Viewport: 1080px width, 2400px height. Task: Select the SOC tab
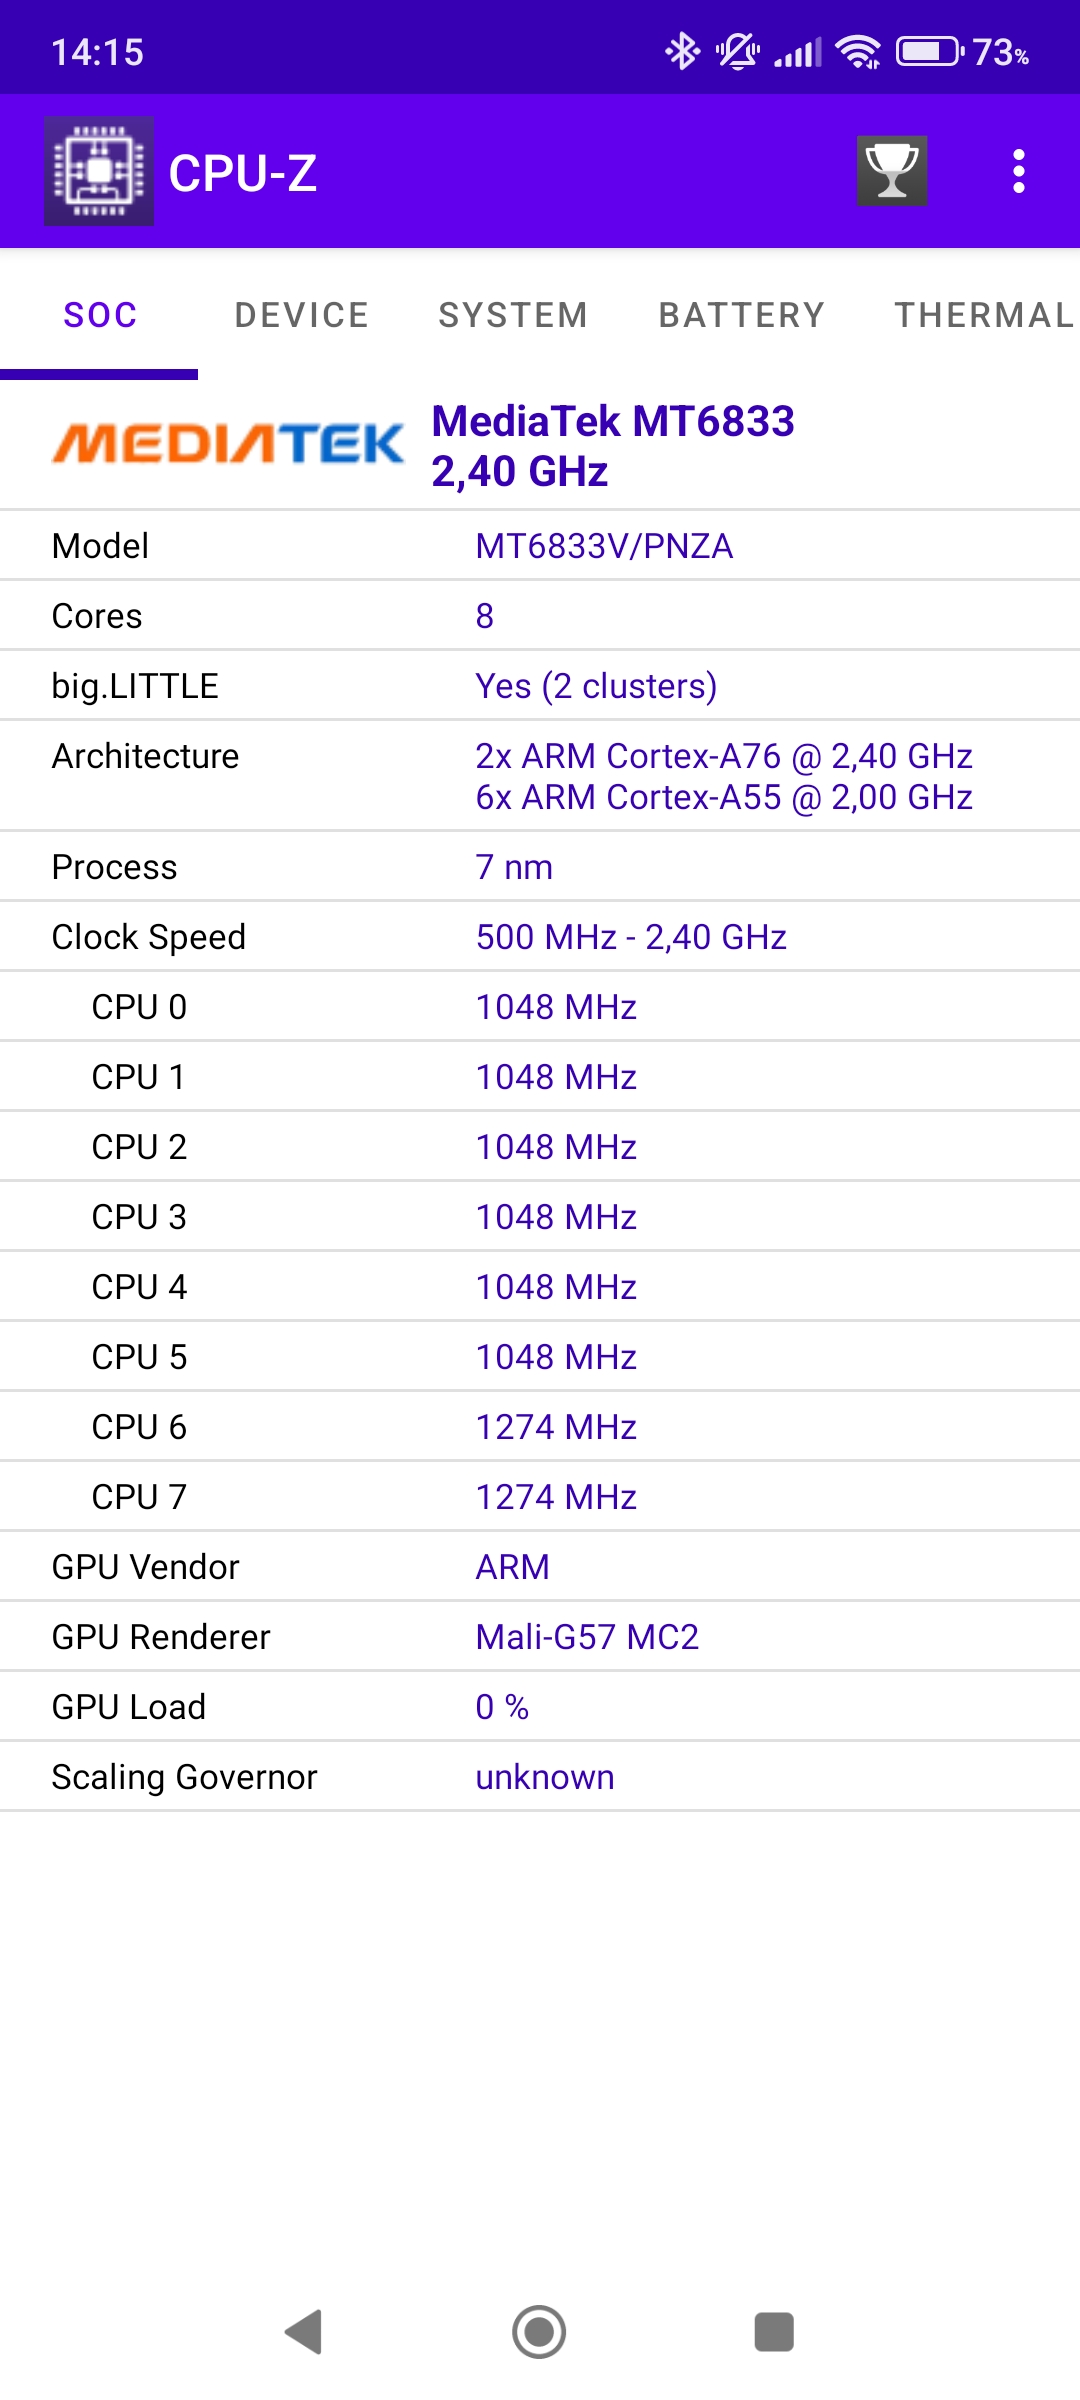100,315
